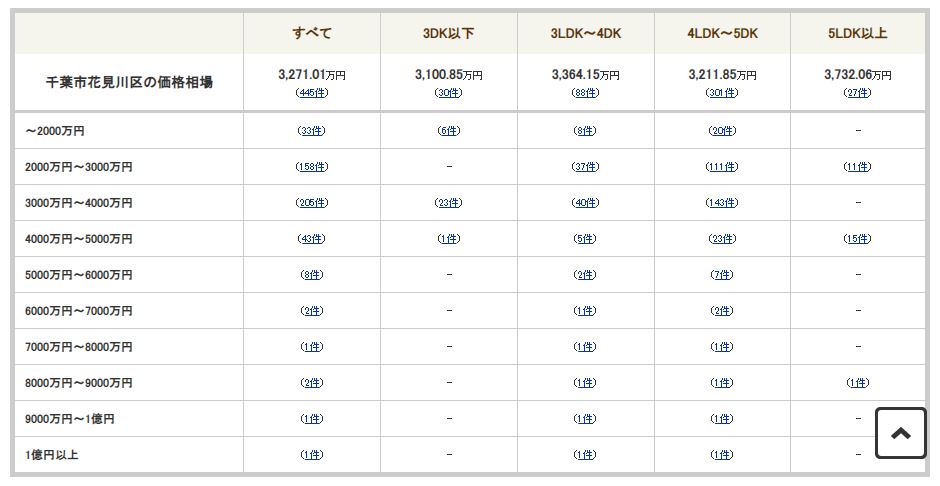The image size is (940, 486).
Task: Open 8件 in すべて column, 5000万円〜6000万円 row
Action: [312, 274]
